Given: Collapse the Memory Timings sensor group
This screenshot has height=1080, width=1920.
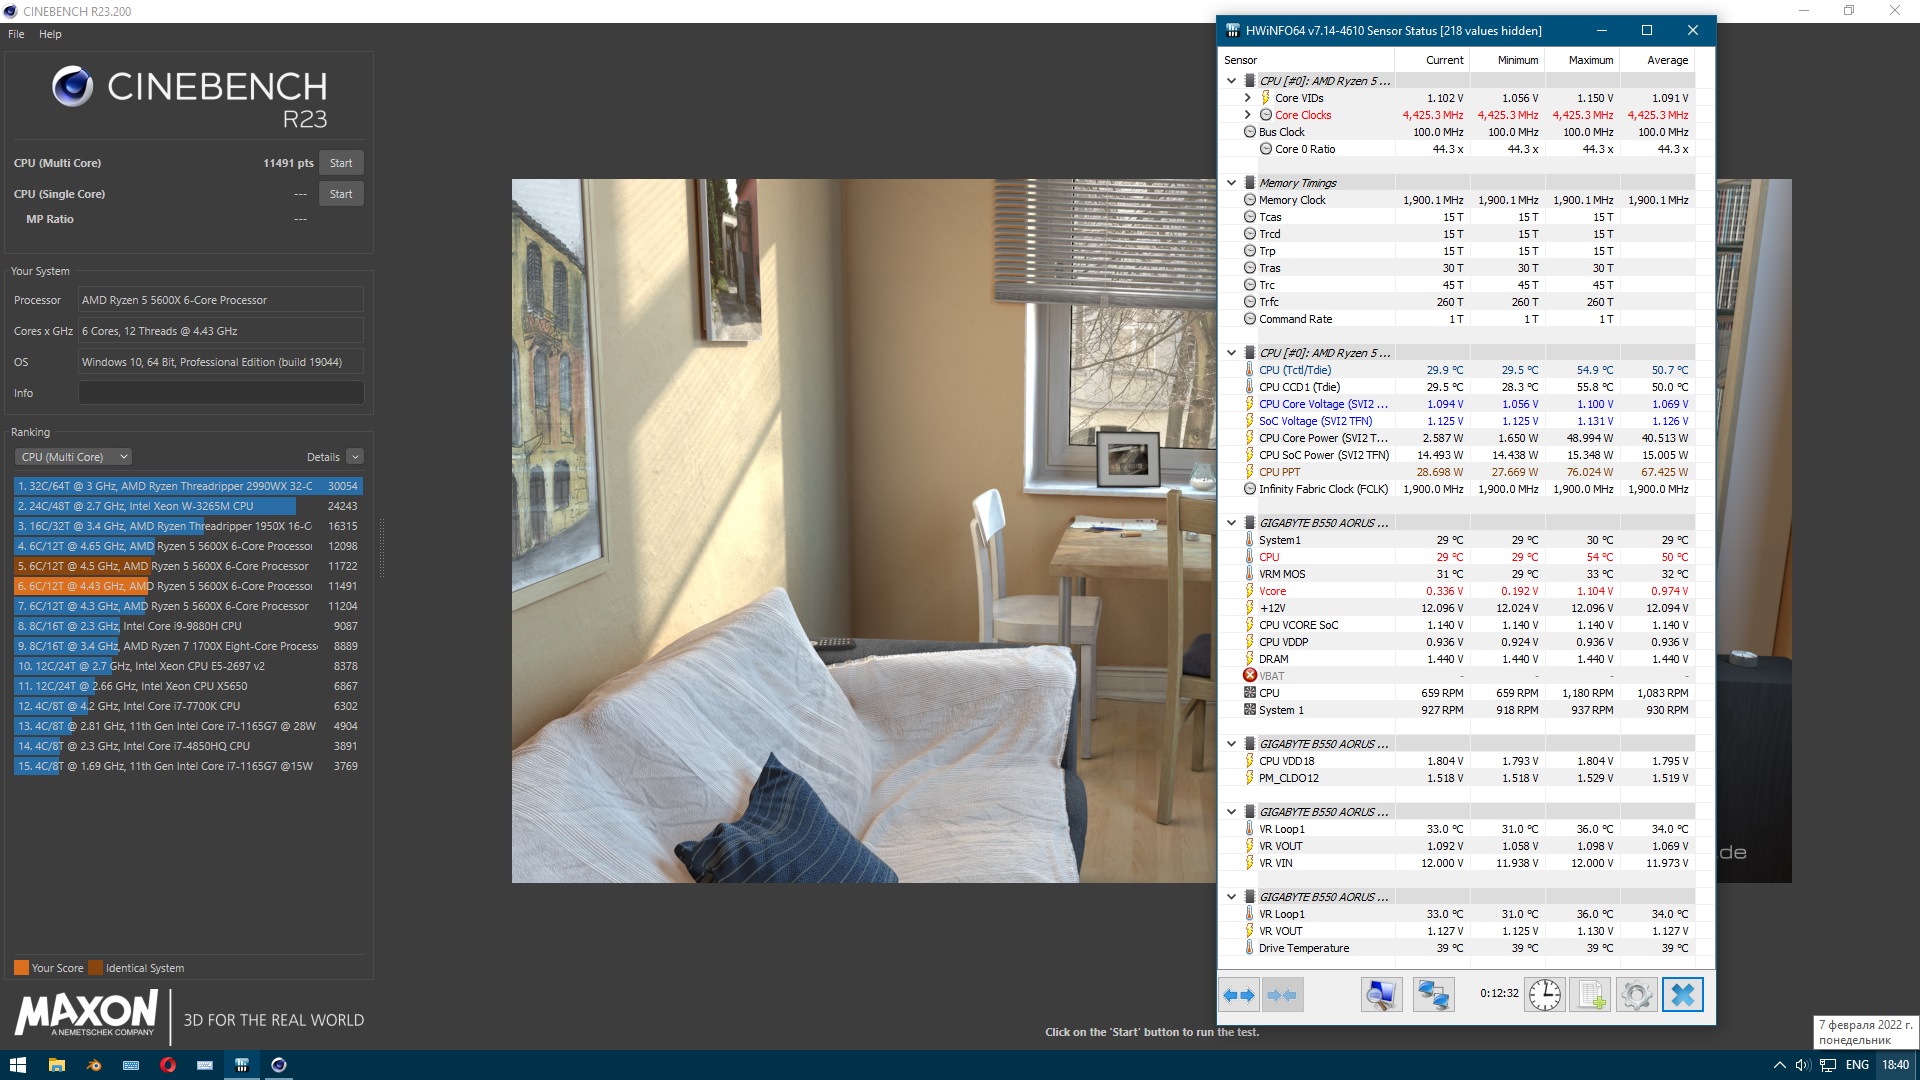Looking at the screenshot, I should coord(1231,183).
